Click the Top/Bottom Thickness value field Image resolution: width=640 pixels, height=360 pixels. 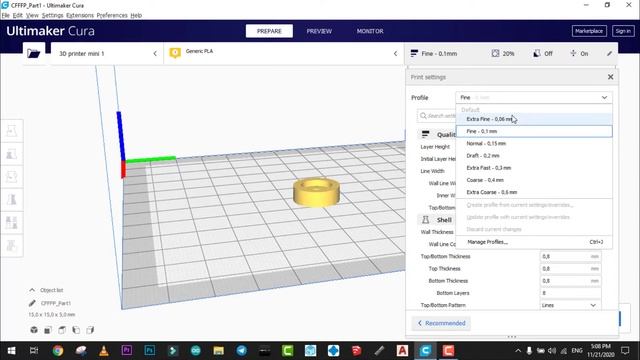pos(570,256)
